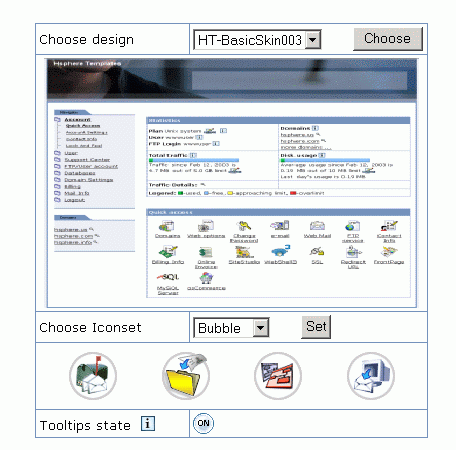Click the MySQL Server icon in preview
Viewport: 456px width, 450px height.
pos(168,277)
